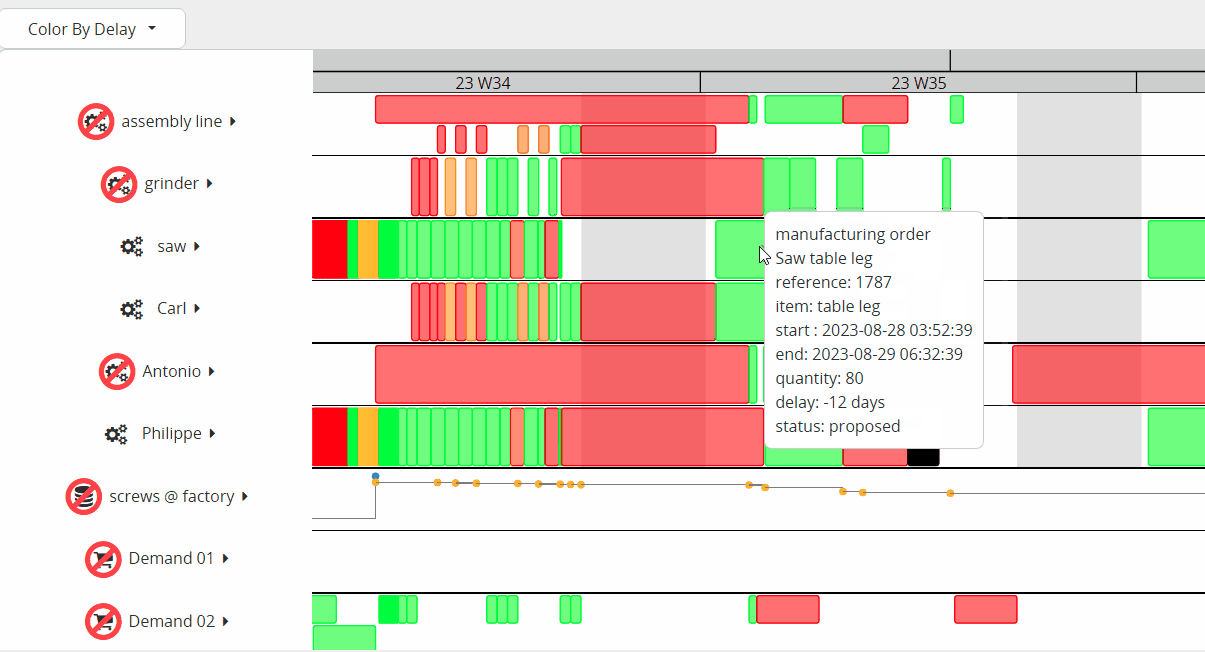The image size is (1205, 652).
Task: Click the blocked gear icon beside assembly line
Action: 96,121
